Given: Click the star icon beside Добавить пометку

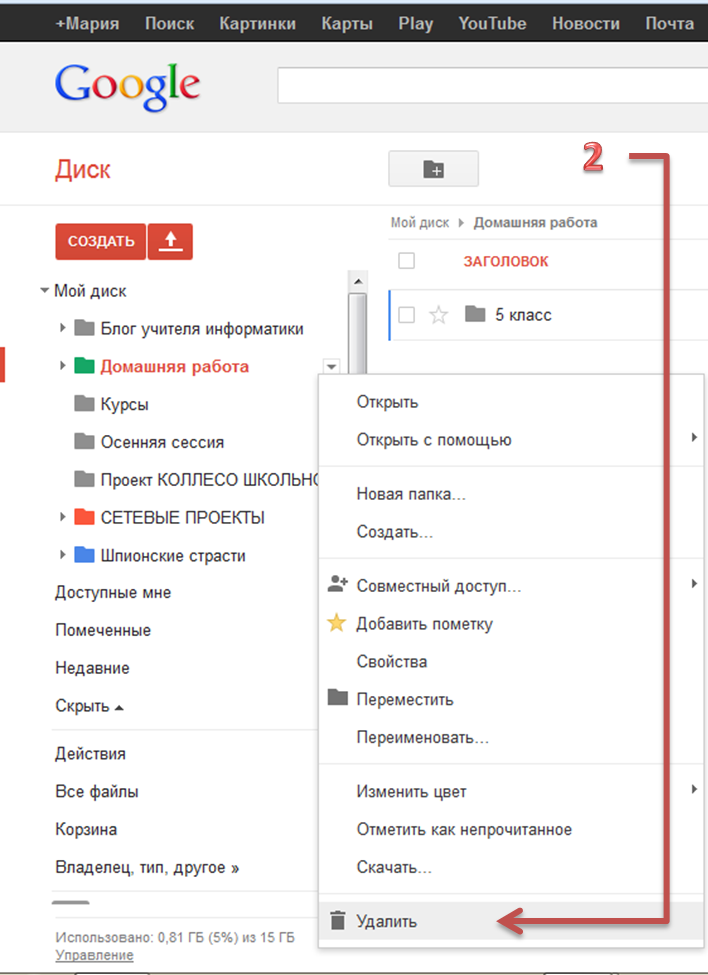Looking at the screenshot, I should (x=337, y=622).
